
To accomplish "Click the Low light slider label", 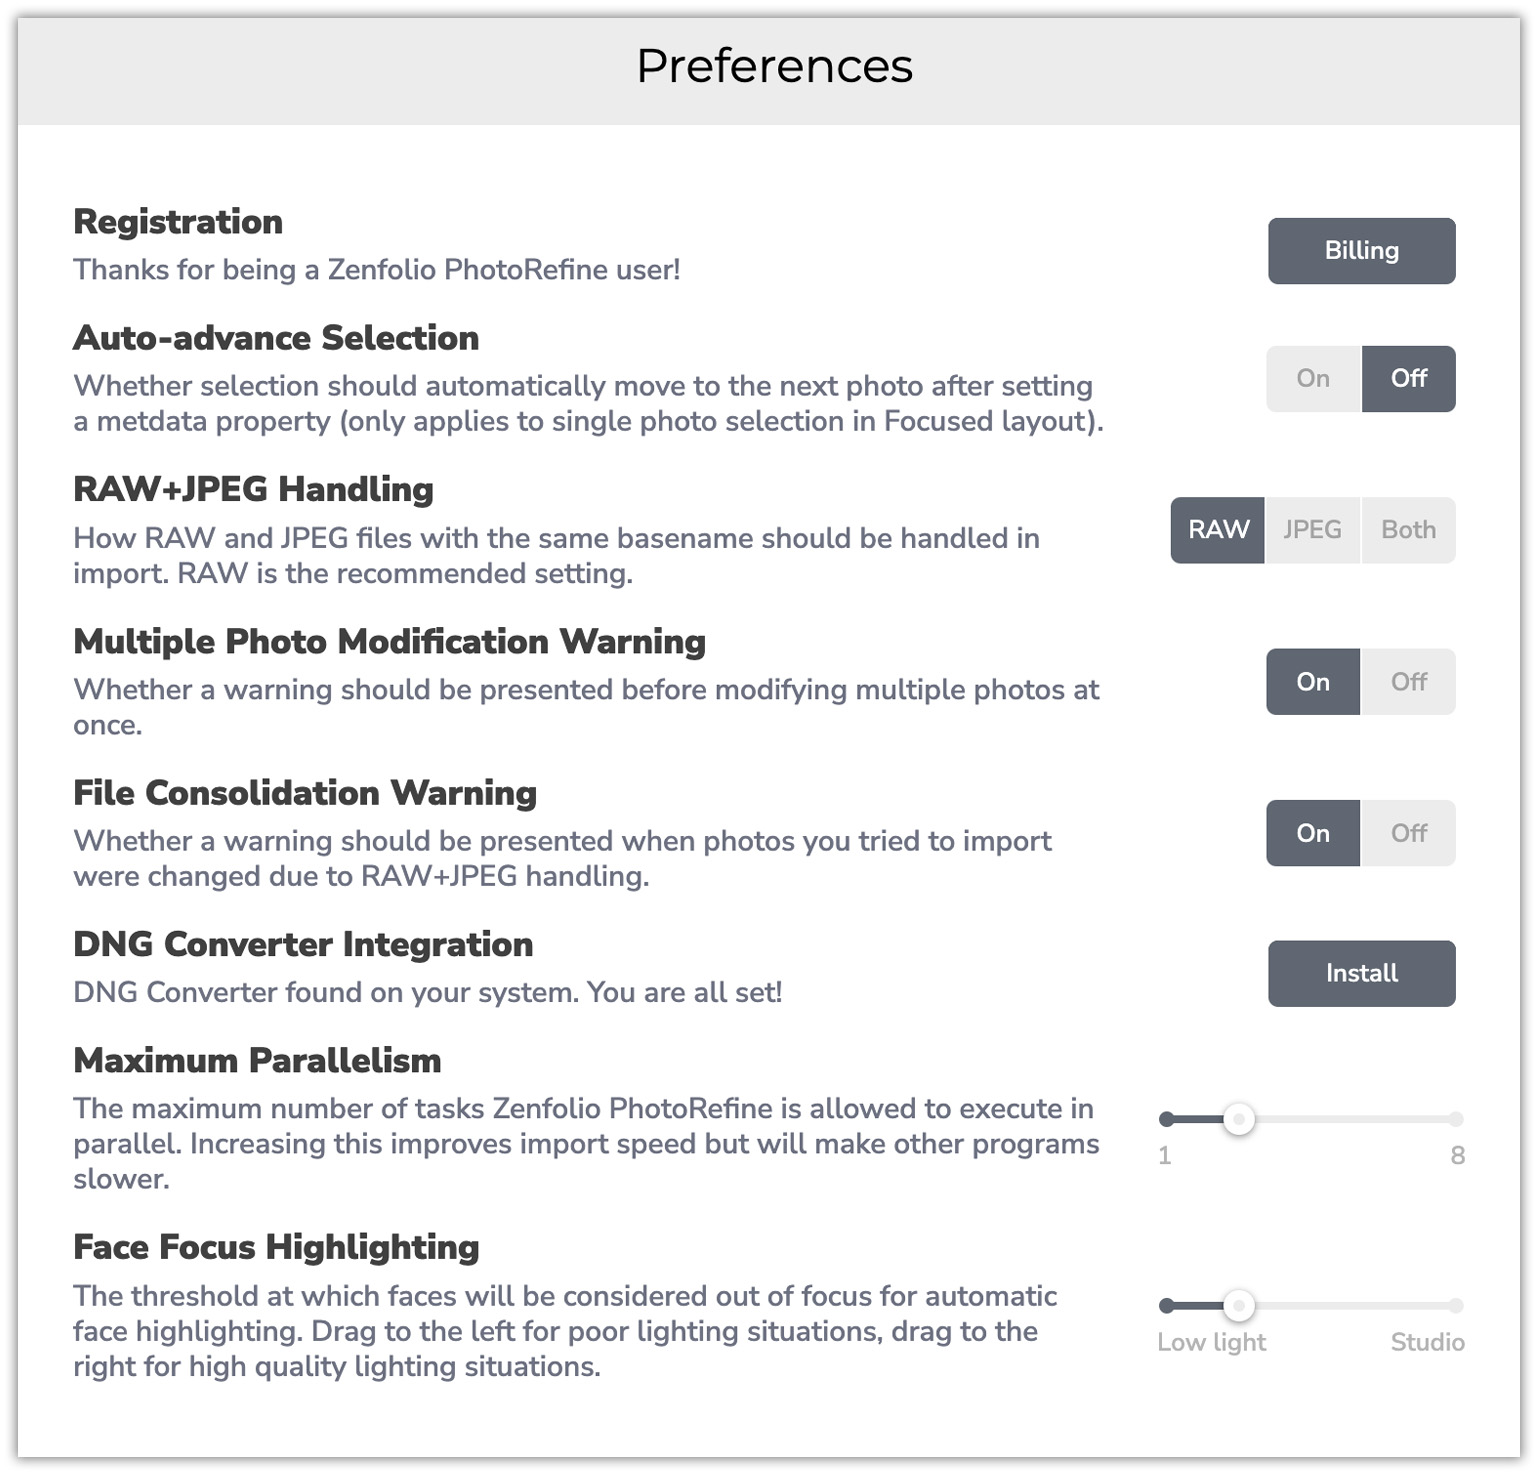I will [1211, 1342].
